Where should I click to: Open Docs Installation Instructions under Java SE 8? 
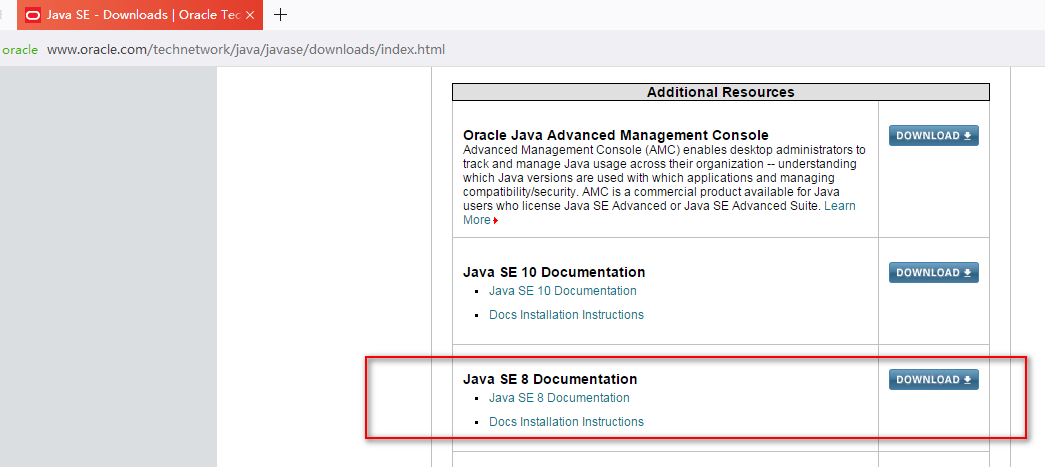pos(566,422)
